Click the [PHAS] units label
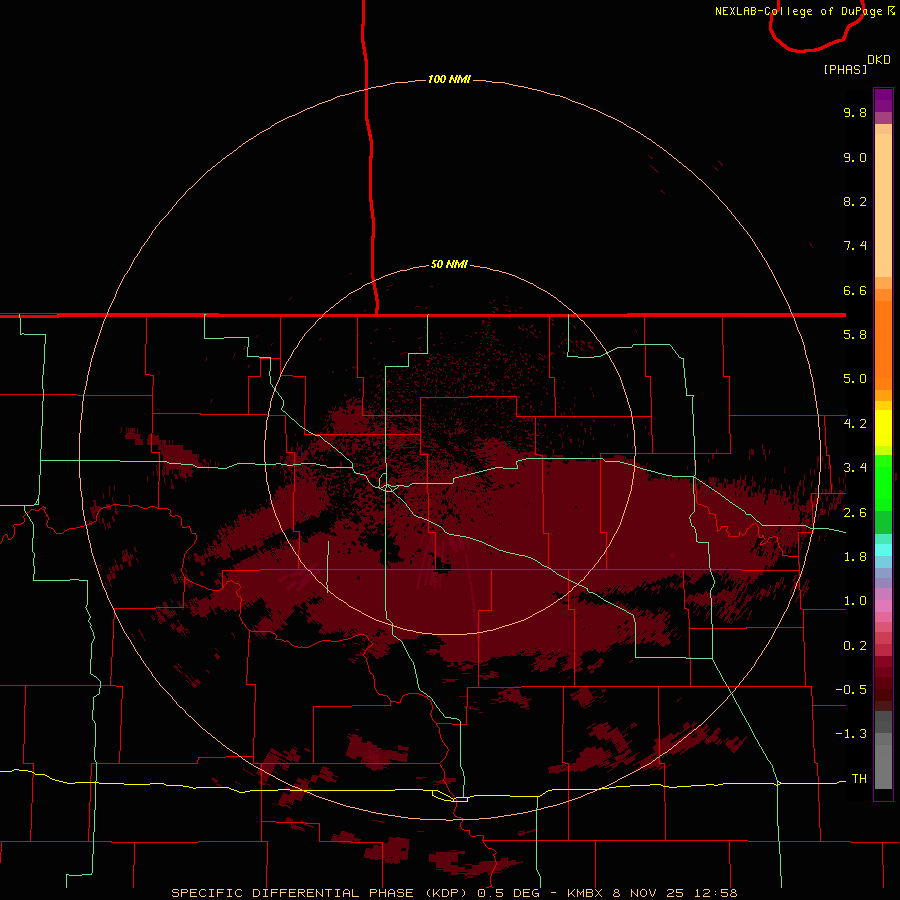Viewport: 900px width, 900px height. (x=845, y=69)
